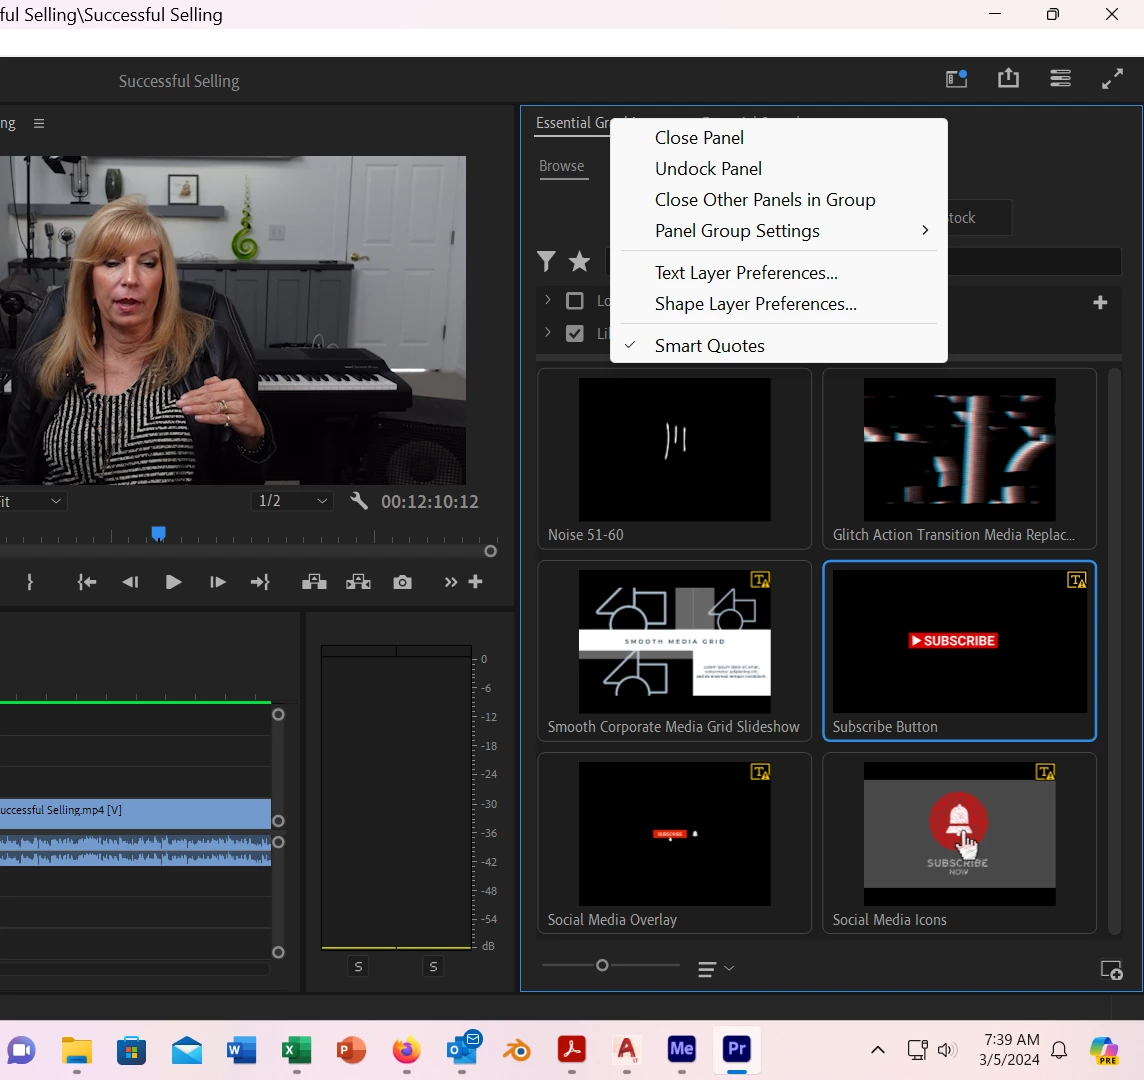Open the zoom level Fit dropdown
The image size is (1144, 1080).
[x=32, y=501]
